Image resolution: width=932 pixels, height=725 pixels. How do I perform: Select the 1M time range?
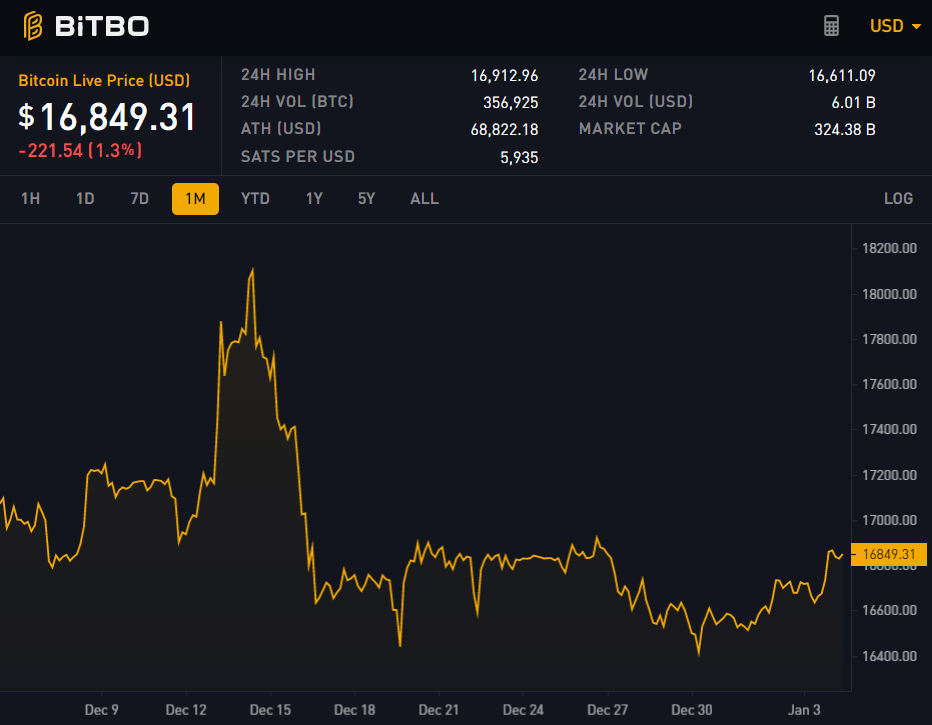tap(195, 198)
